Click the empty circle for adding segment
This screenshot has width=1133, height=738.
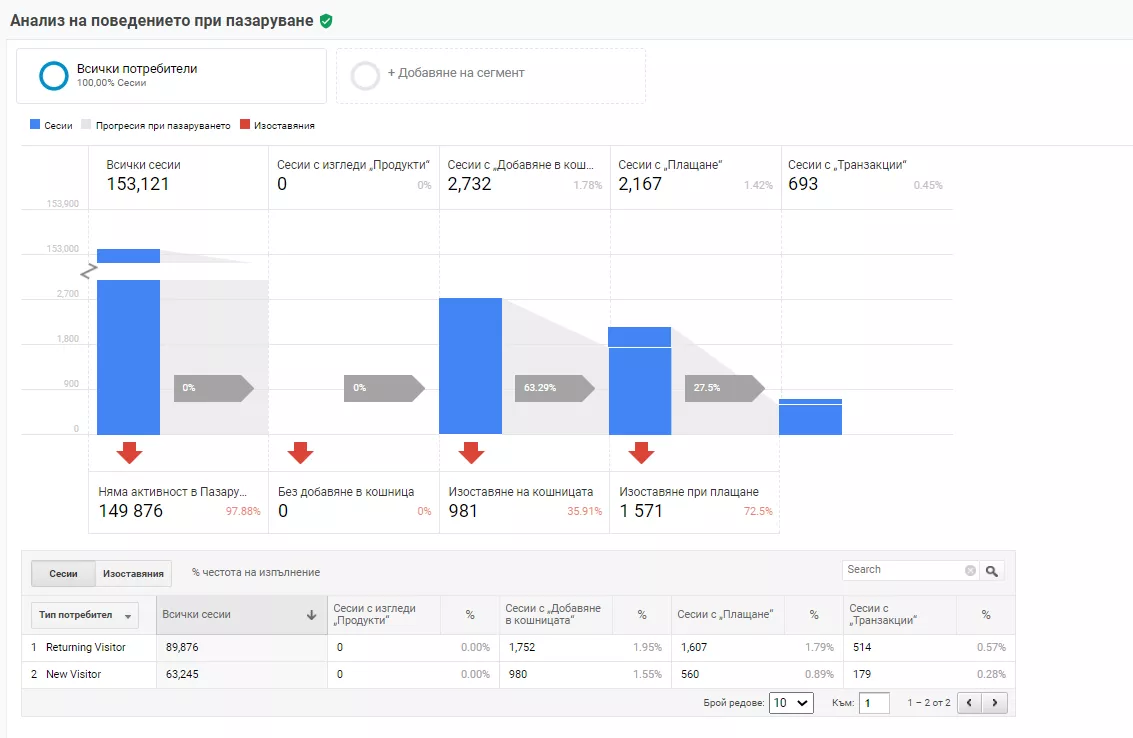click(x=365, y=75)
